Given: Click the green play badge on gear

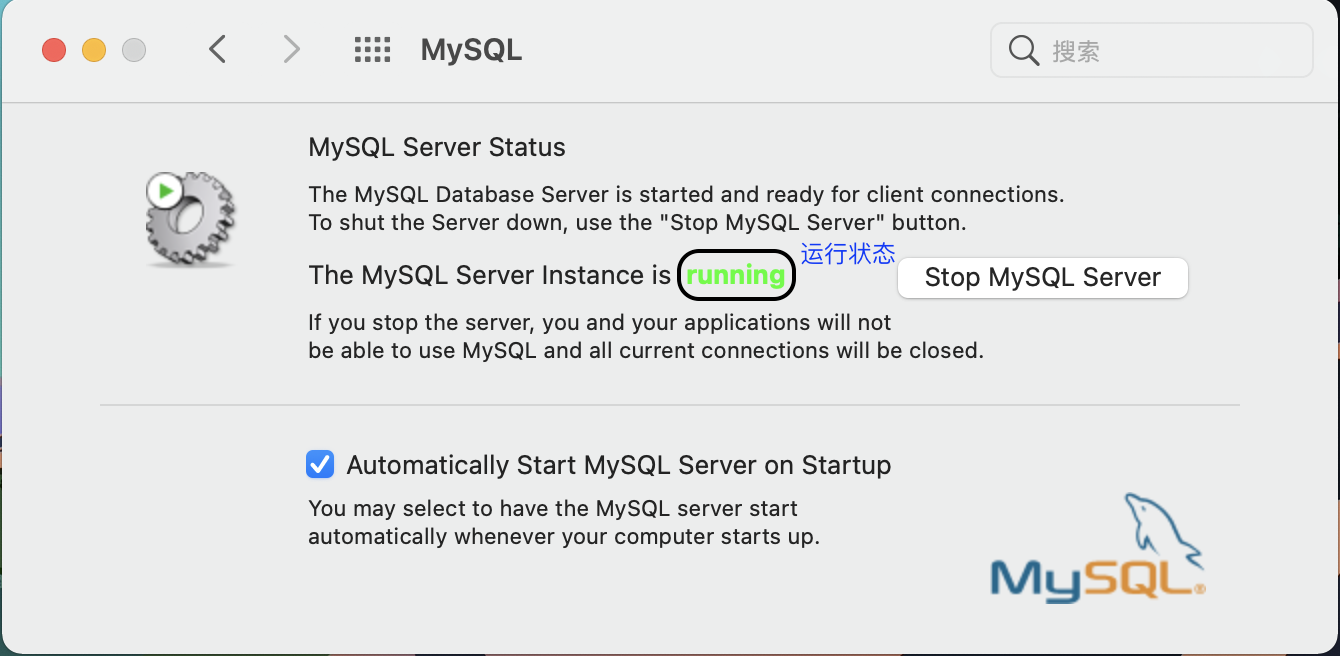Looking at the screenshot, I should [x=165, y=189].
